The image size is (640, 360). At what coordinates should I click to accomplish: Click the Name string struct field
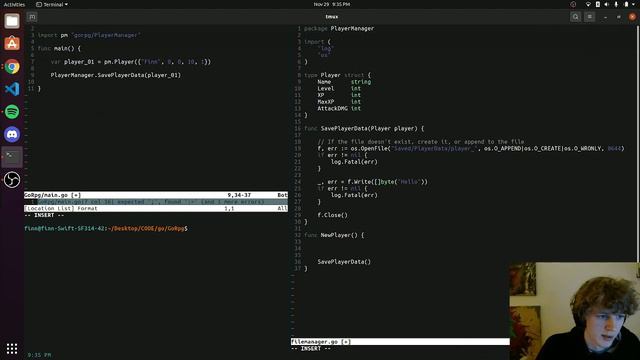344,82
